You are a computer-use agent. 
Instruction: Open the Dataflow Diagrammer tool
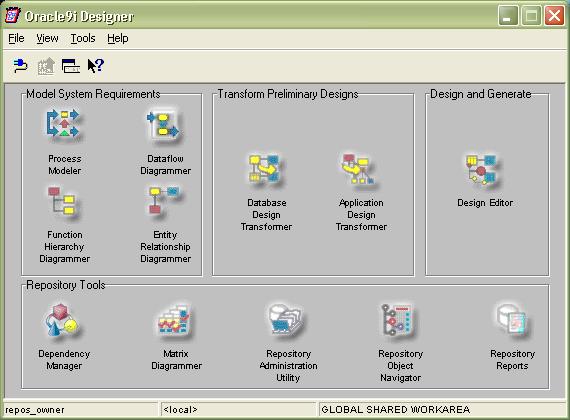click(x=163, y=126)
